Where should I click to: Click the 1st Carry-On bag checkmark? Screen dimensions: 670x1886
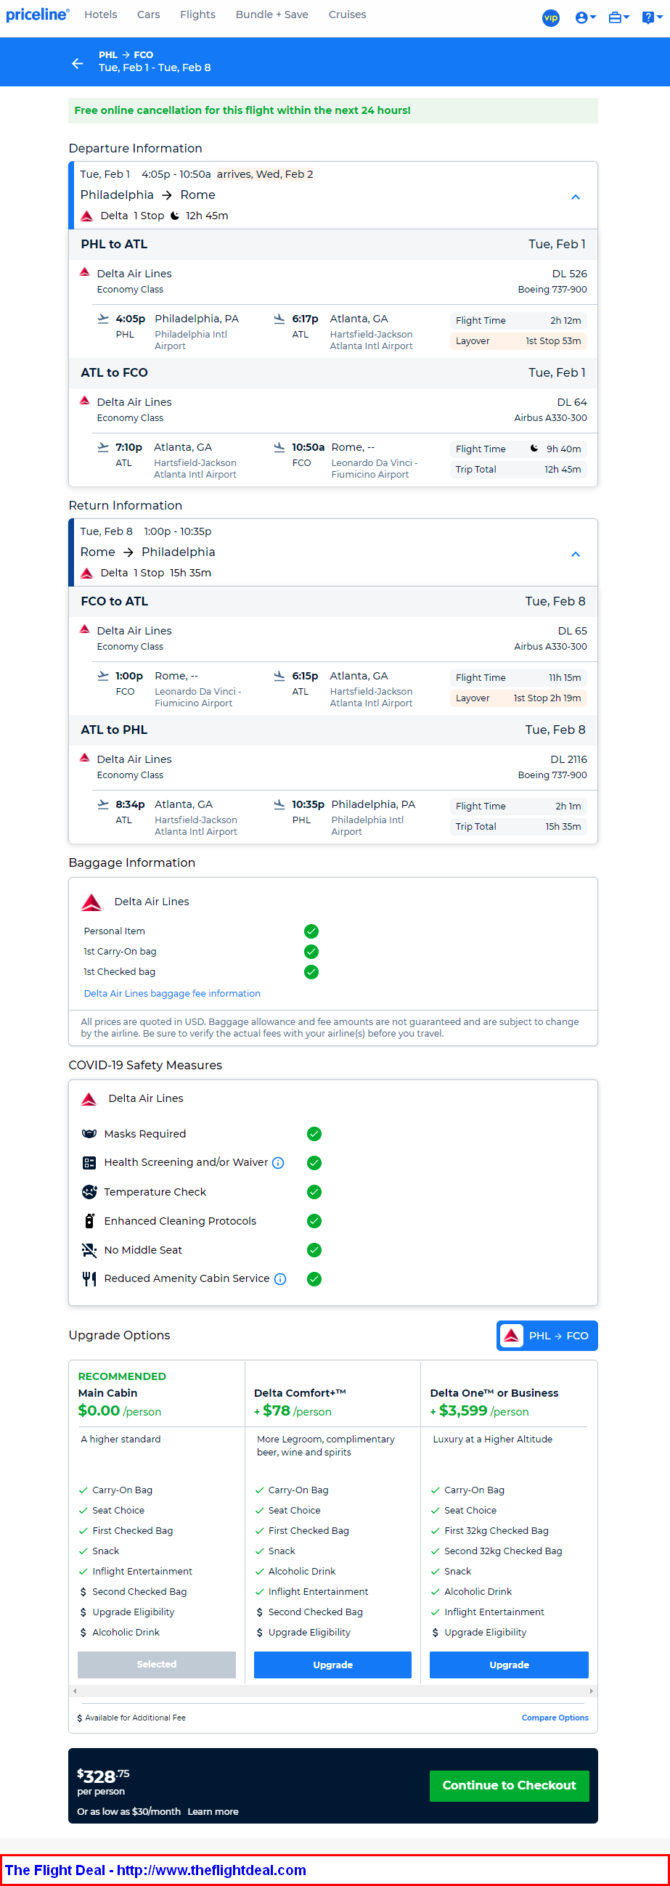click(x=311, y=952)
